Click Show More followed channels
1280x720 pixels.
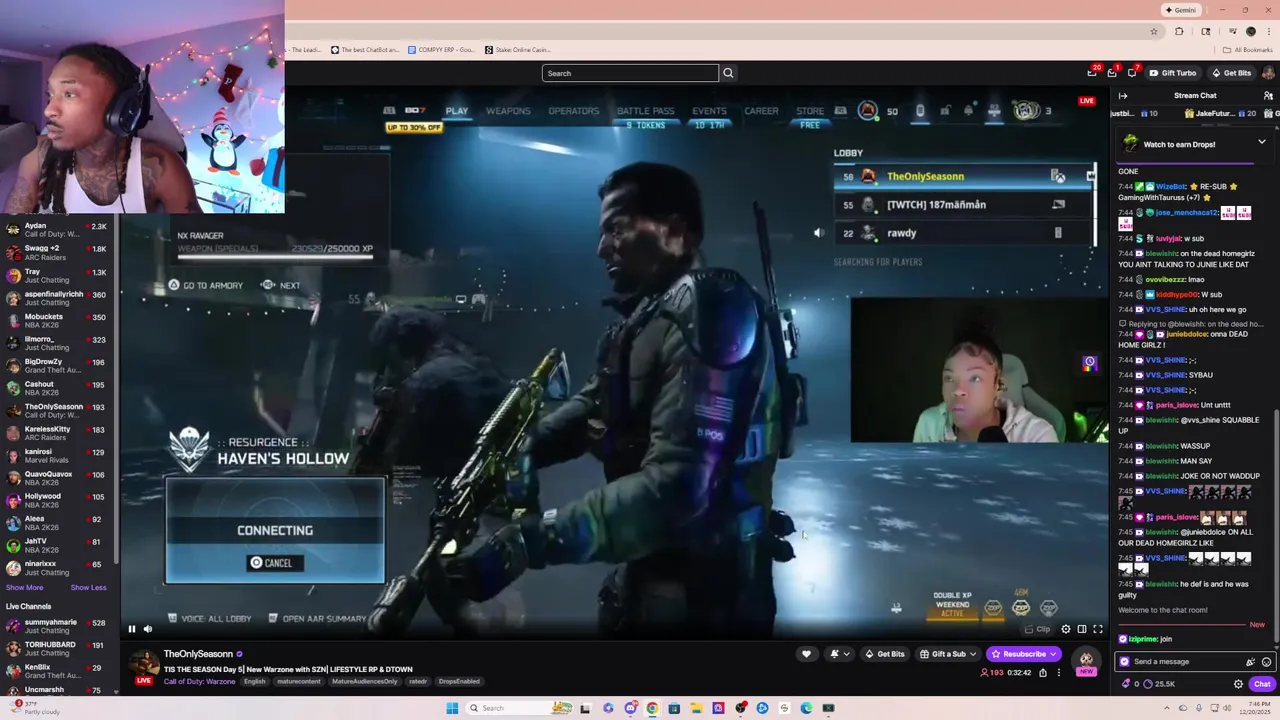pos(25,588)
